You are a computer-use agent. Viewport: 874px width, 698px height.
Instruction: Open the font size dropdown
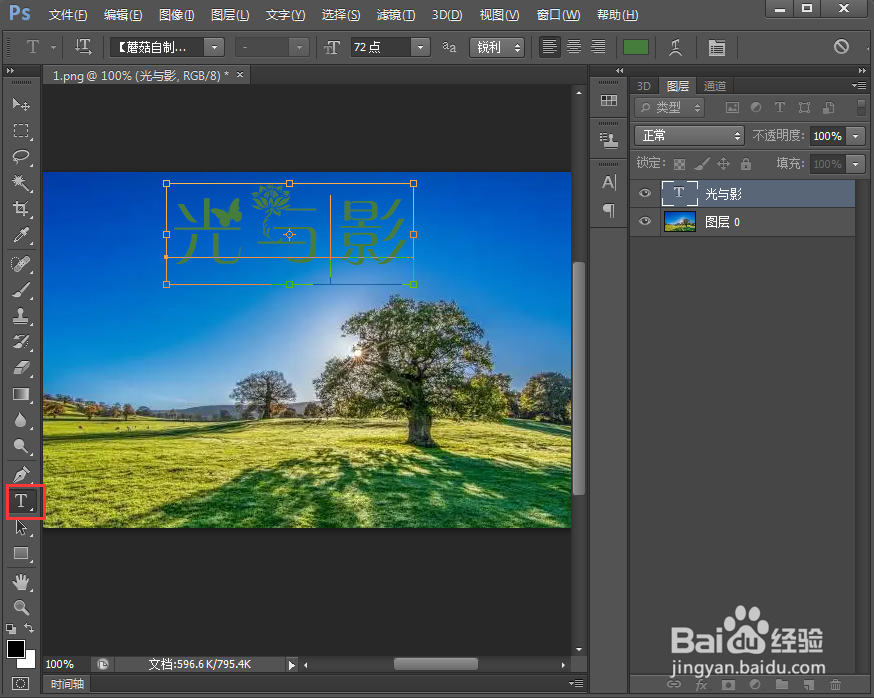[420, 47]
